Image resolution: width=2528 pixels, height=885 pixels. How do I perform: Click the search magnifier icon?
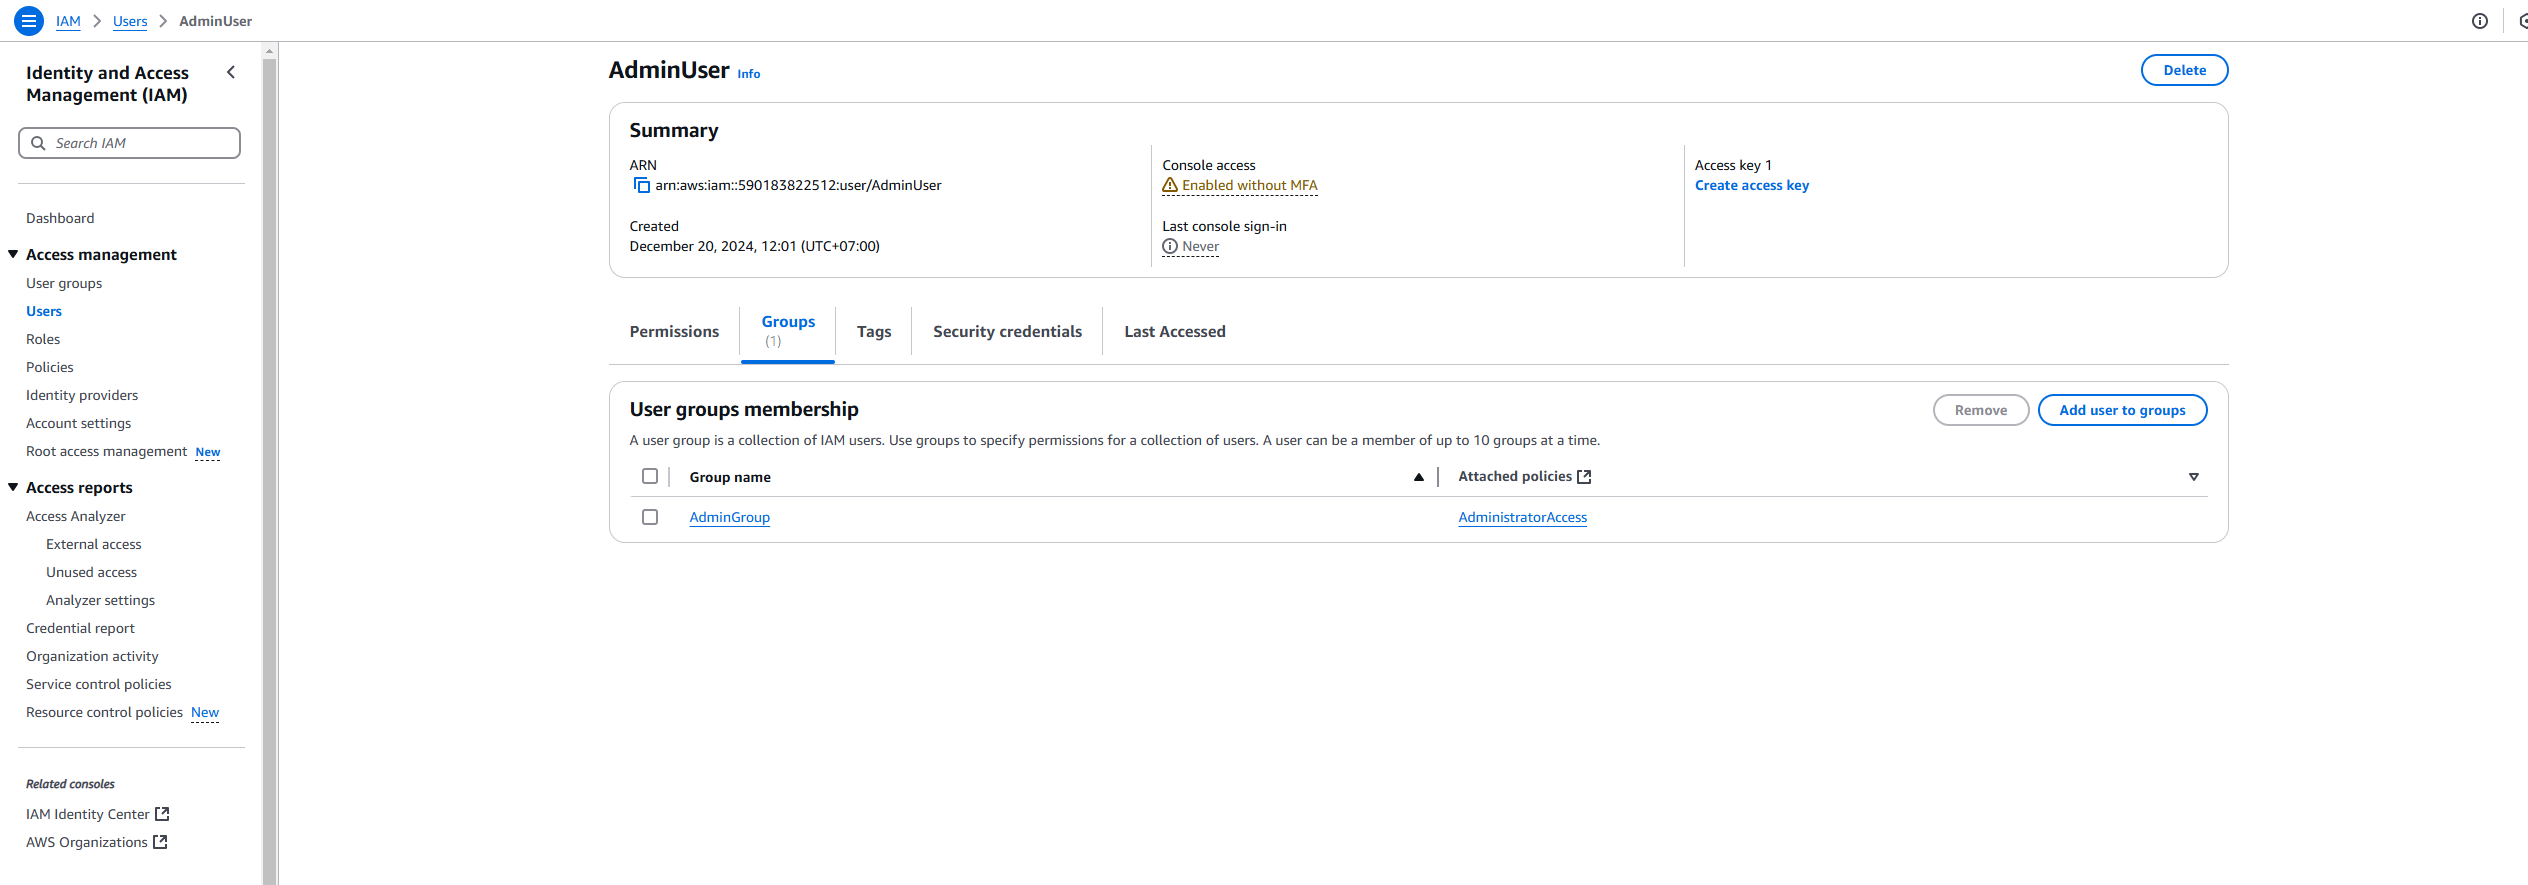[38, 143]
